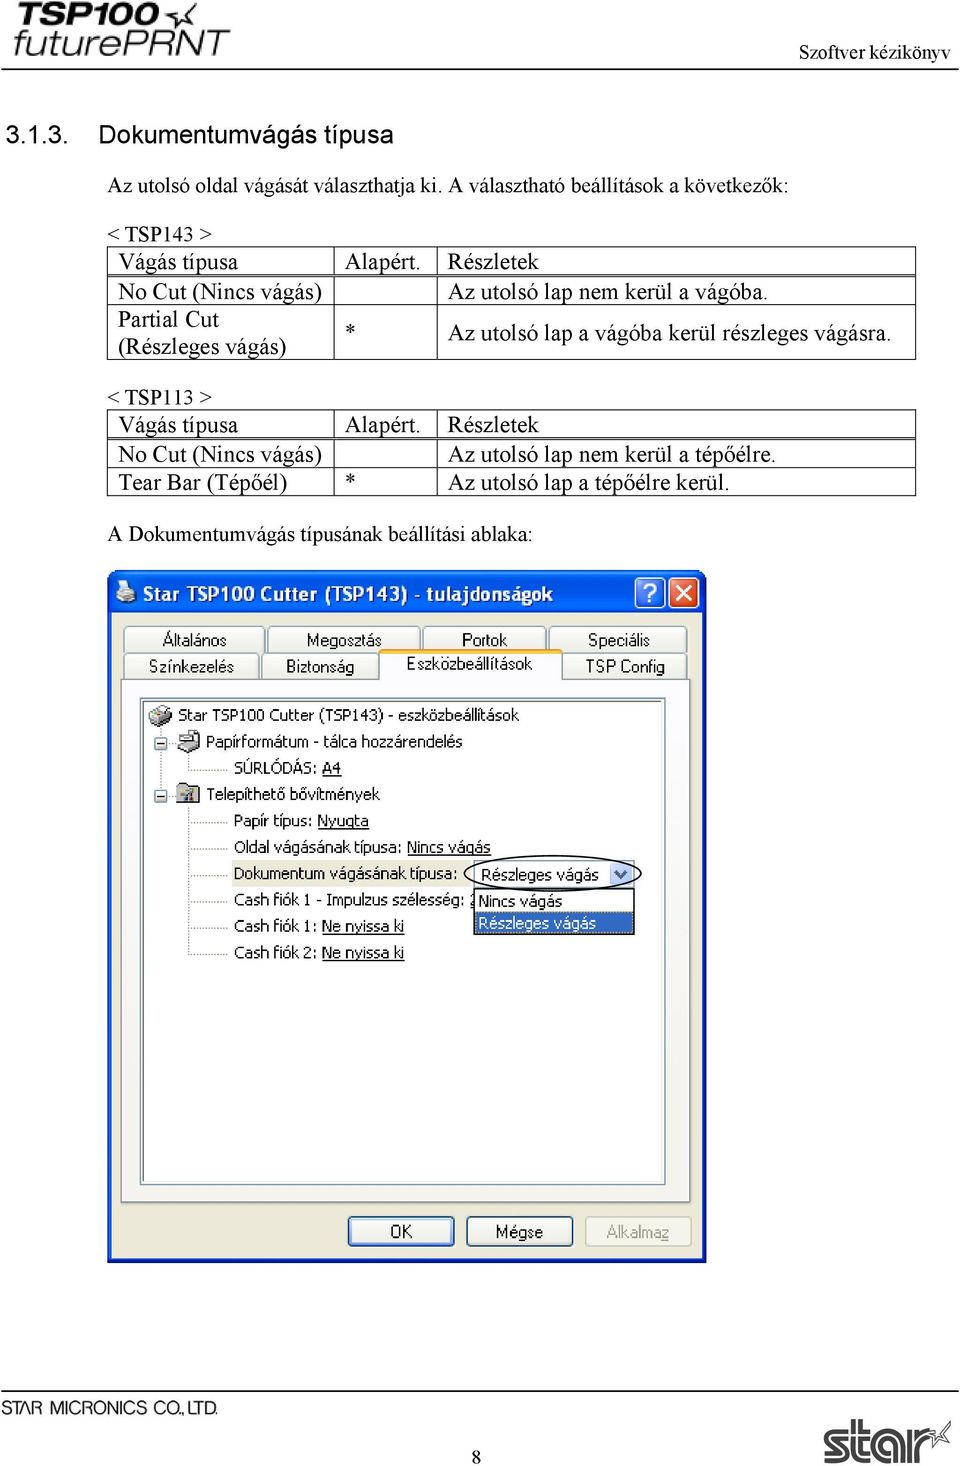This screenshot has height=1466, width=960.
Task: Click the Papírformátum paper tray icon
Action: point(188,741)
